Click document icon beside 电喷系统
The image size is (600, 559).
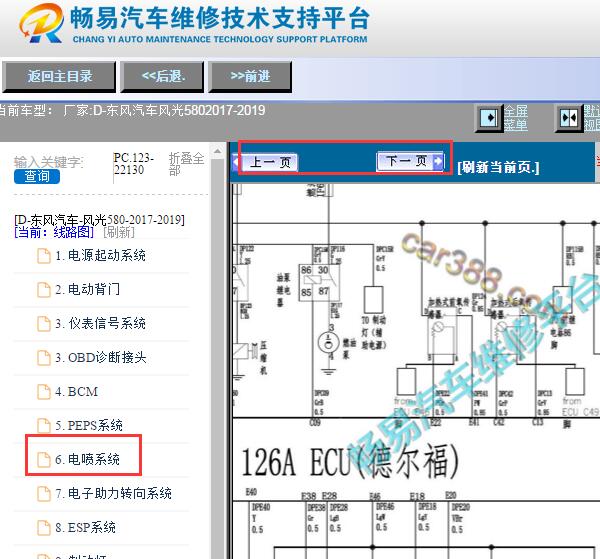coord(44,460)
